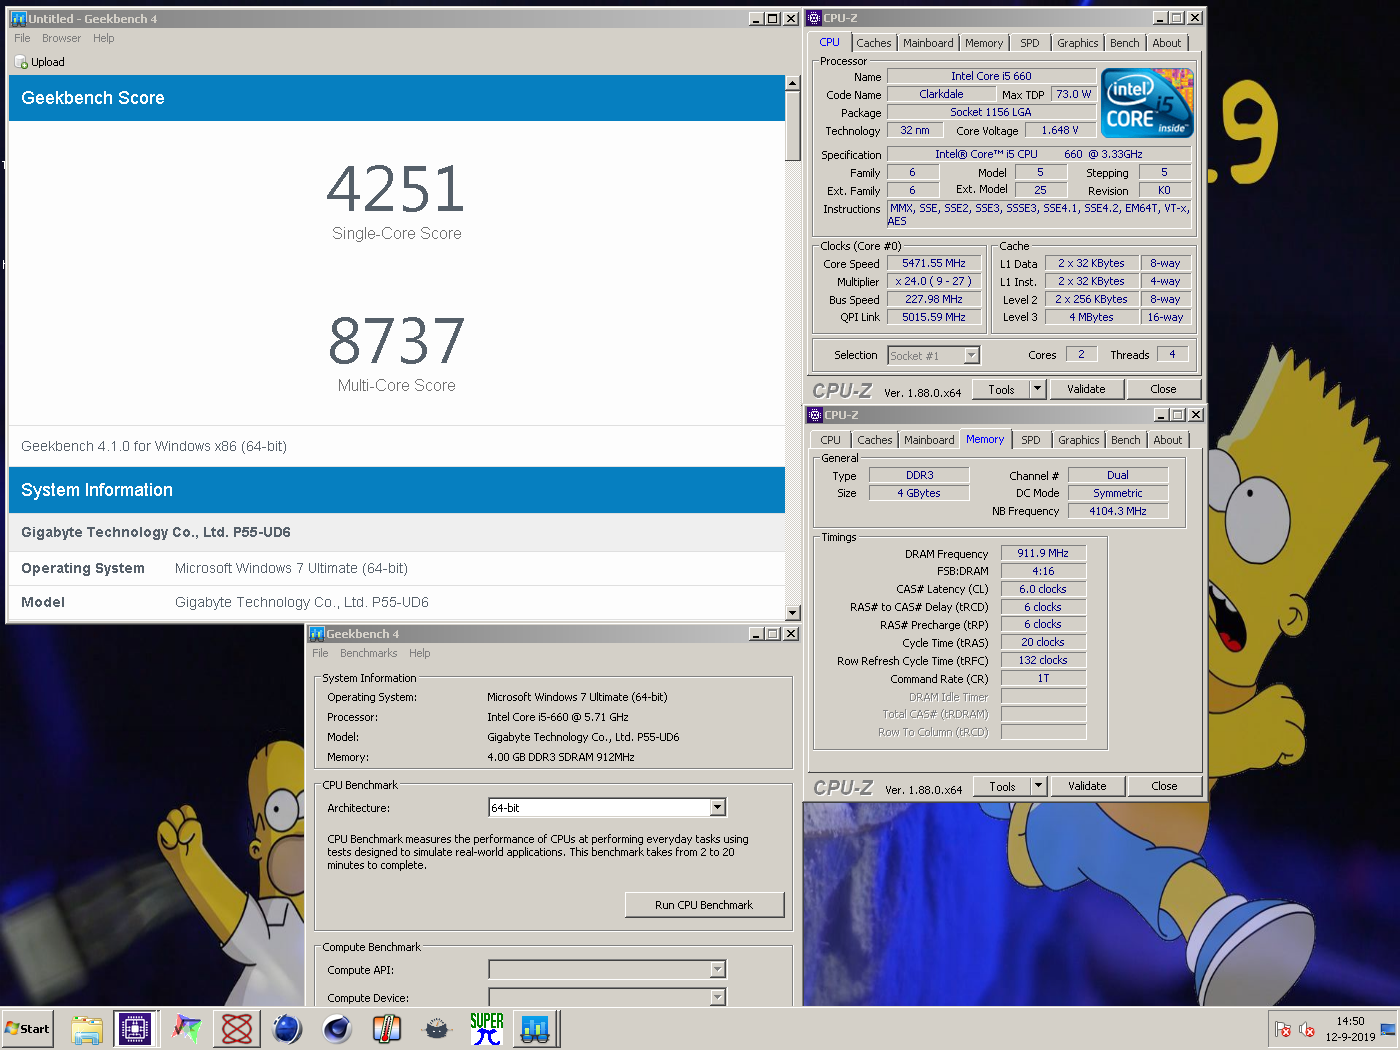The height and width of the screenshot is (1050, 1400).
Task: Click title bar icon of top CPU-Z window
Action: 814,18
